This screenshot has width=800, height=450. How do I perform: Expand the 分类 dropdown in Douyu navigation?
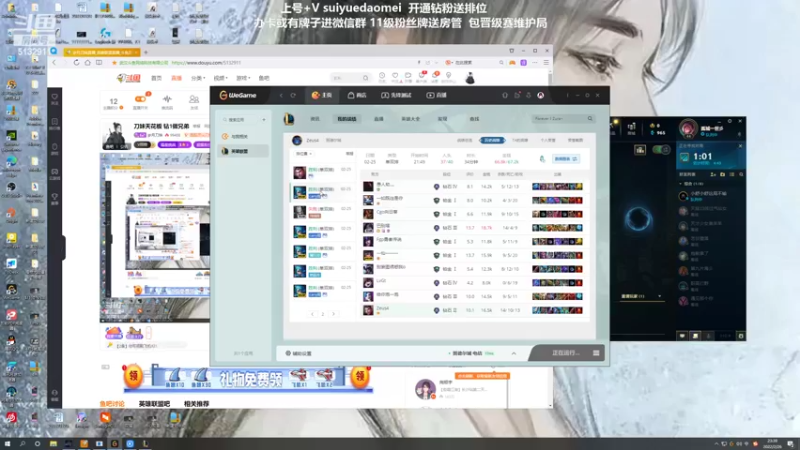click(x=198, y=78)
